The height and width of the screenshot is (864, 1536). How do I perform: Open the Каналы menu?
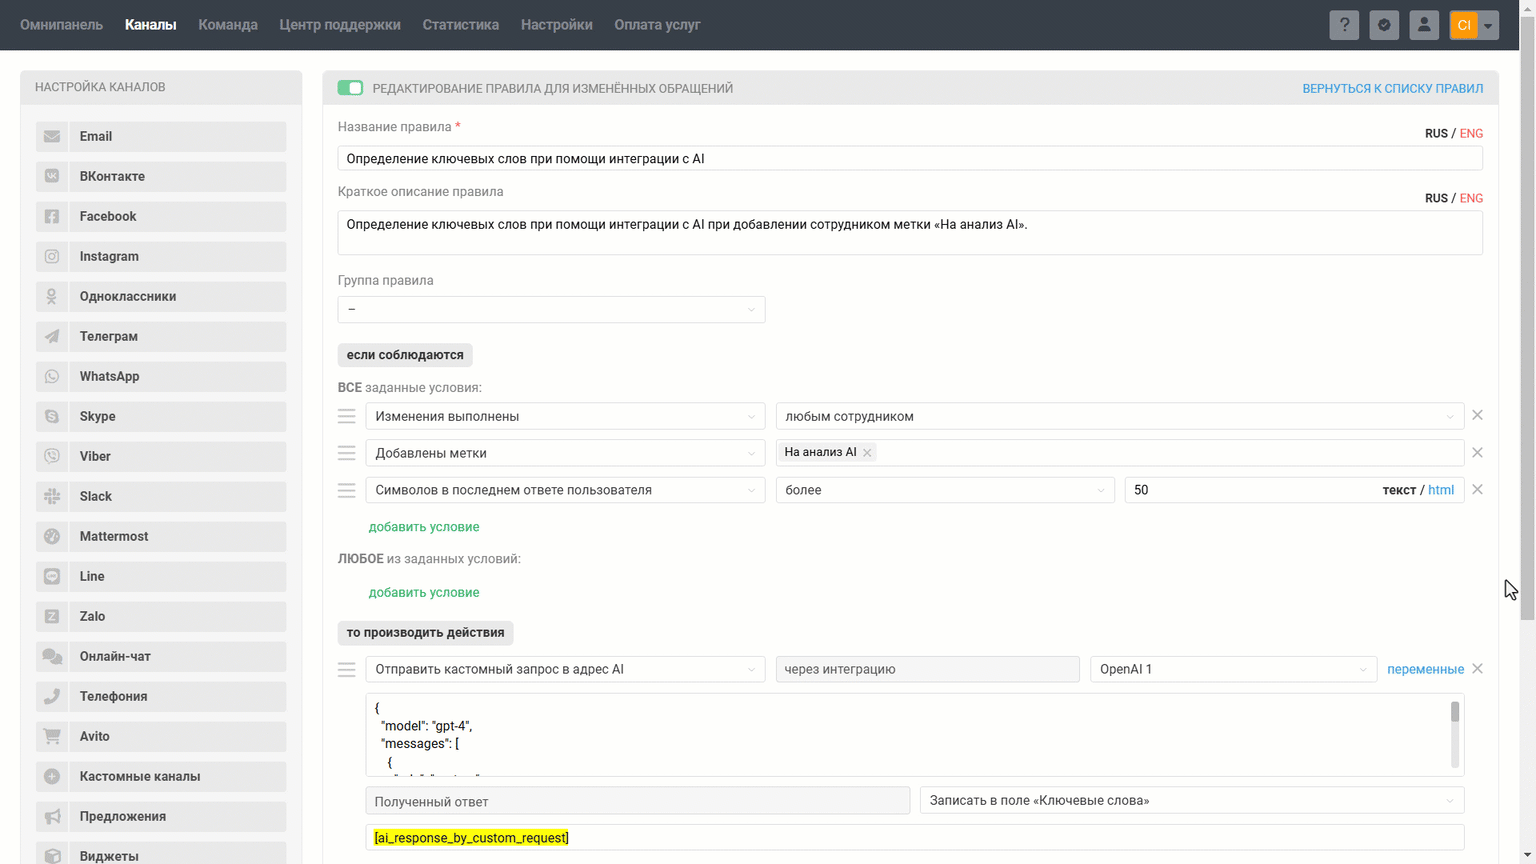tap(151, 25)
